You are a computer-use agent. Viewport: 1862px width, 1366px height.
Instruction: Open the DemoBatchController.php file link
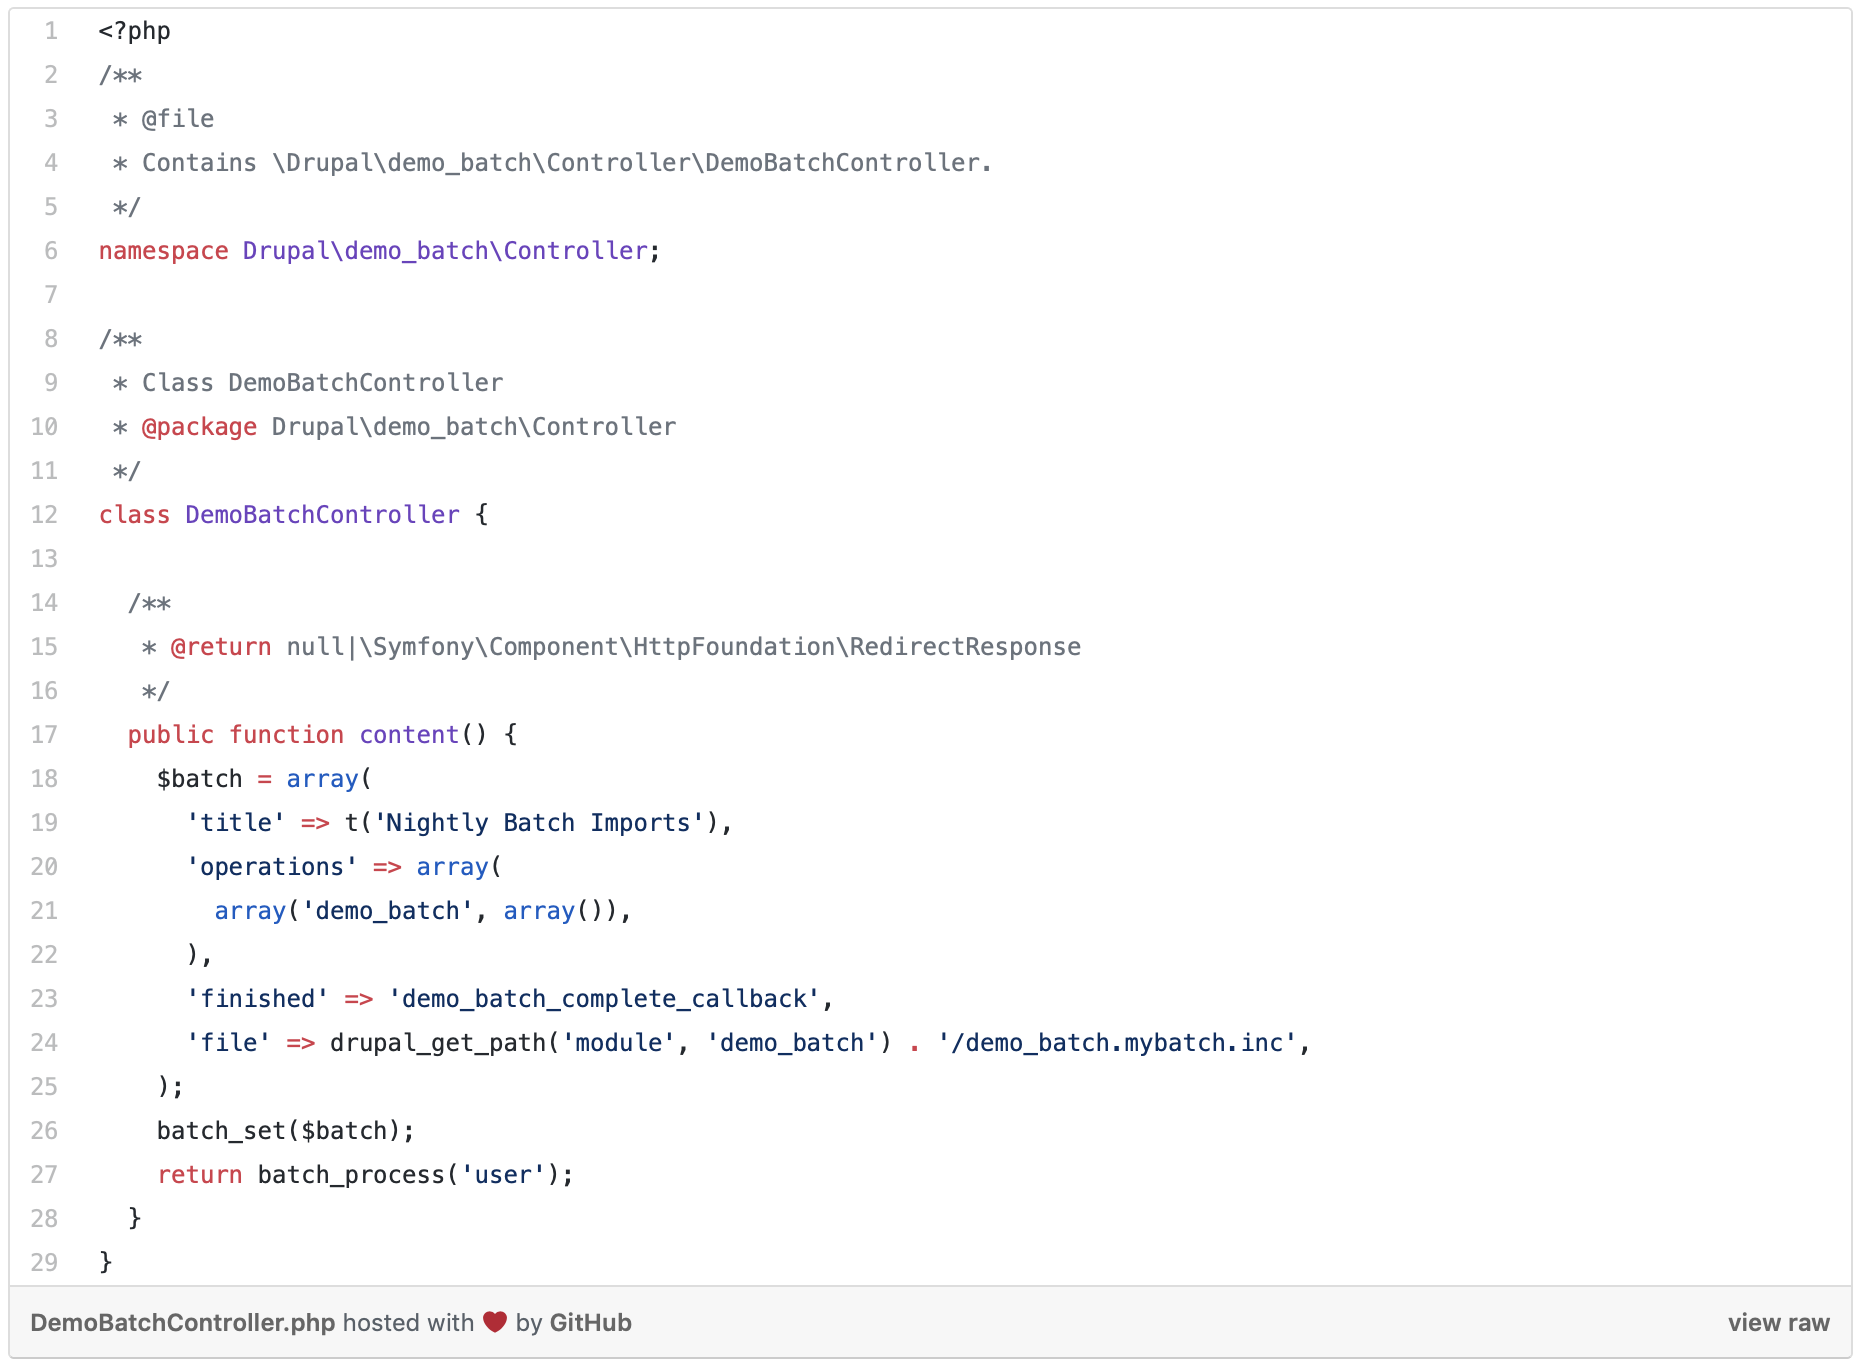click(x=182, y=1322)
